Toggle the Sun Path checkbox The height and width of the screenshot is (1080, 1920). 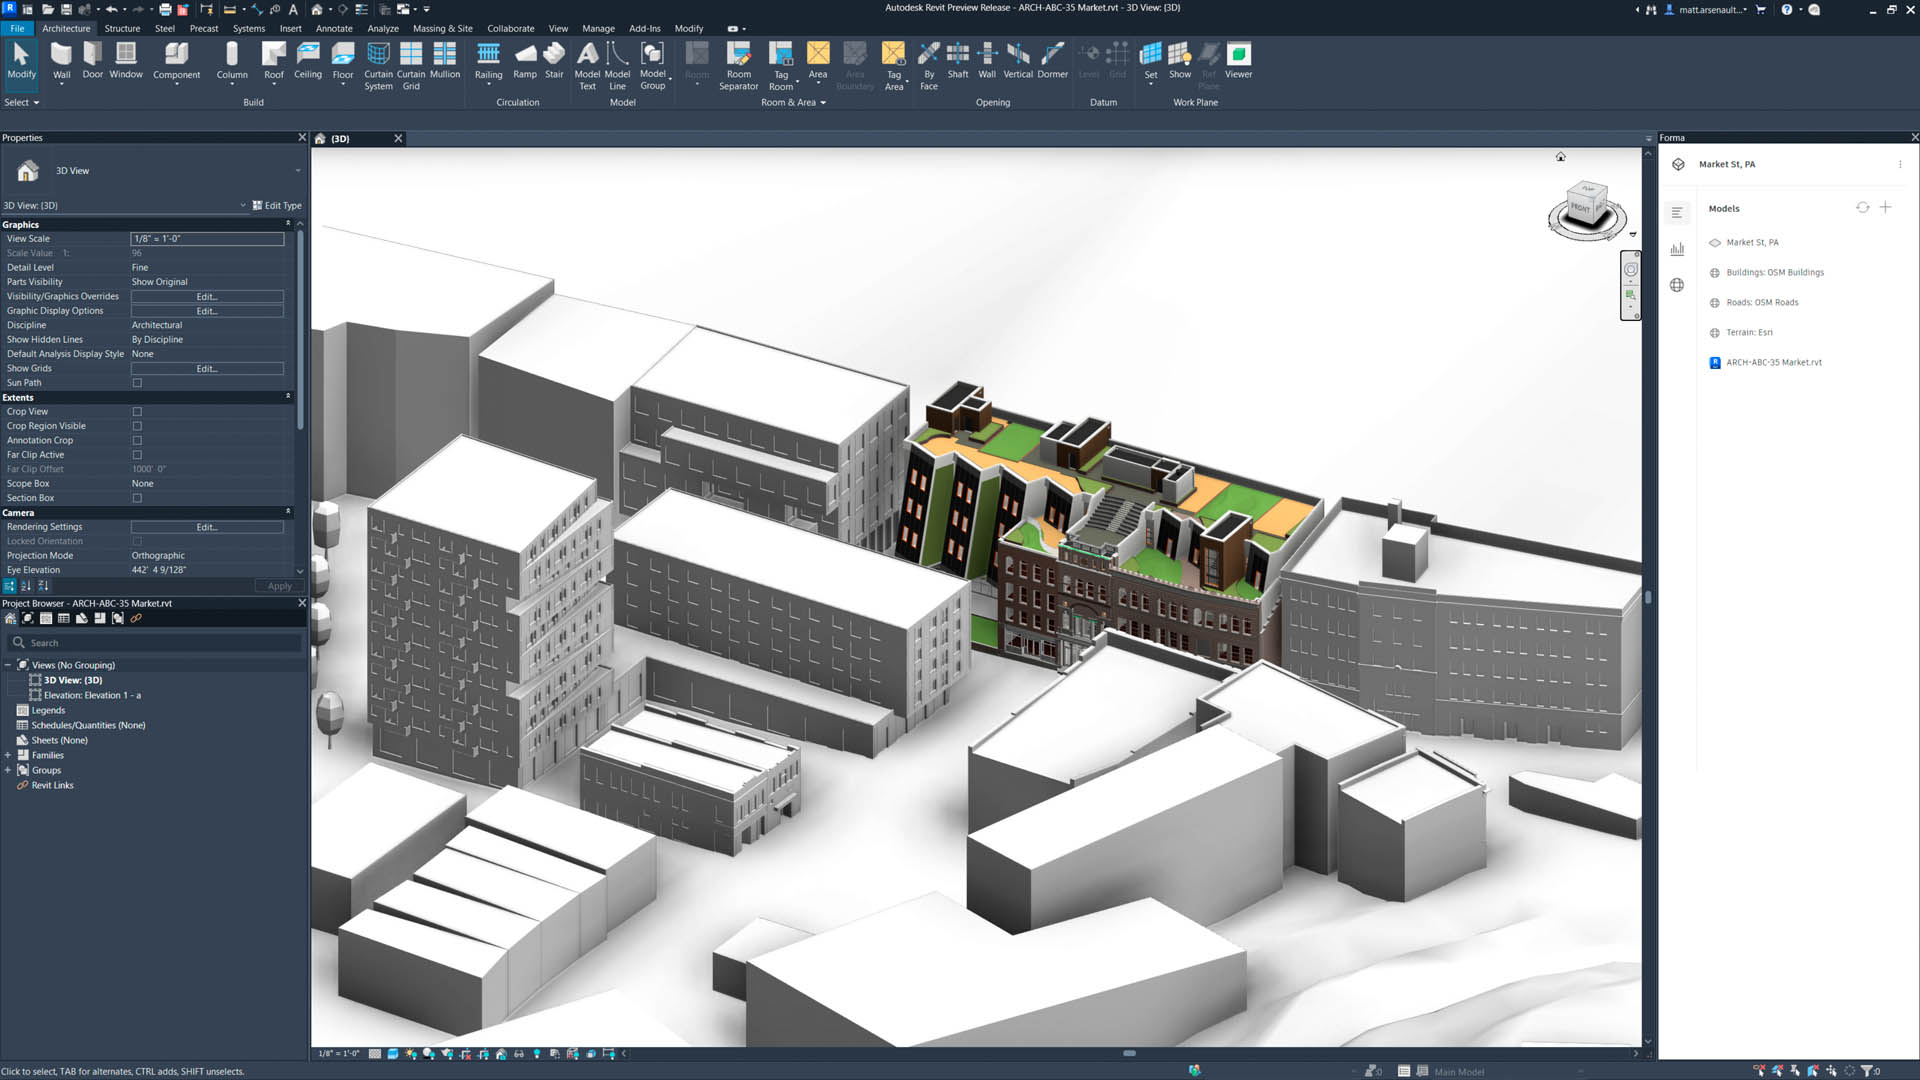(x=136, y=382)
